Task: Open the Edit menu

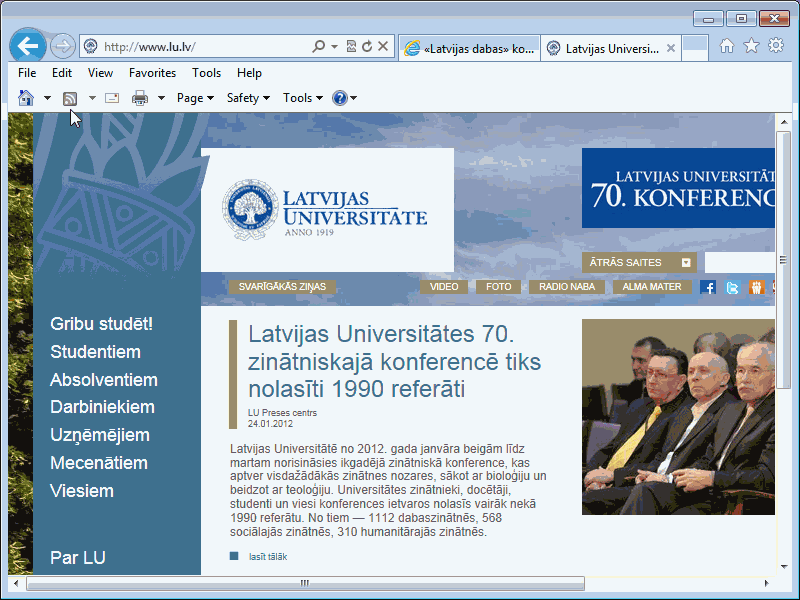Action: [62, 73]
